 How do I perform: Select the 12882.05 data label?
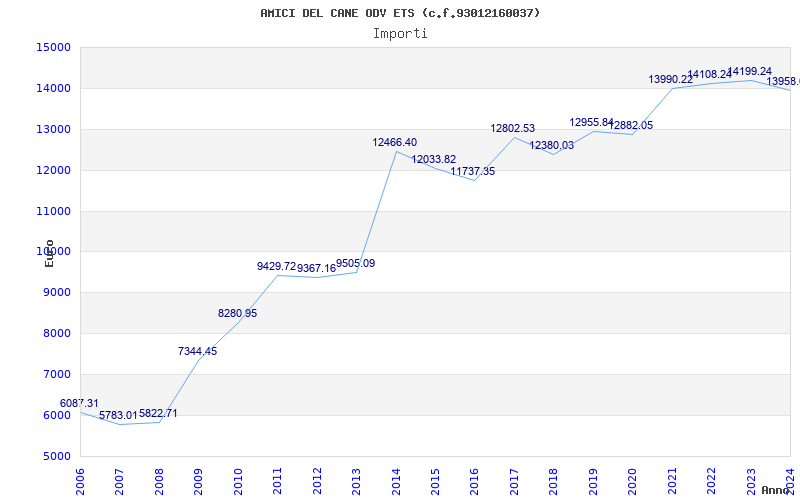631,126
